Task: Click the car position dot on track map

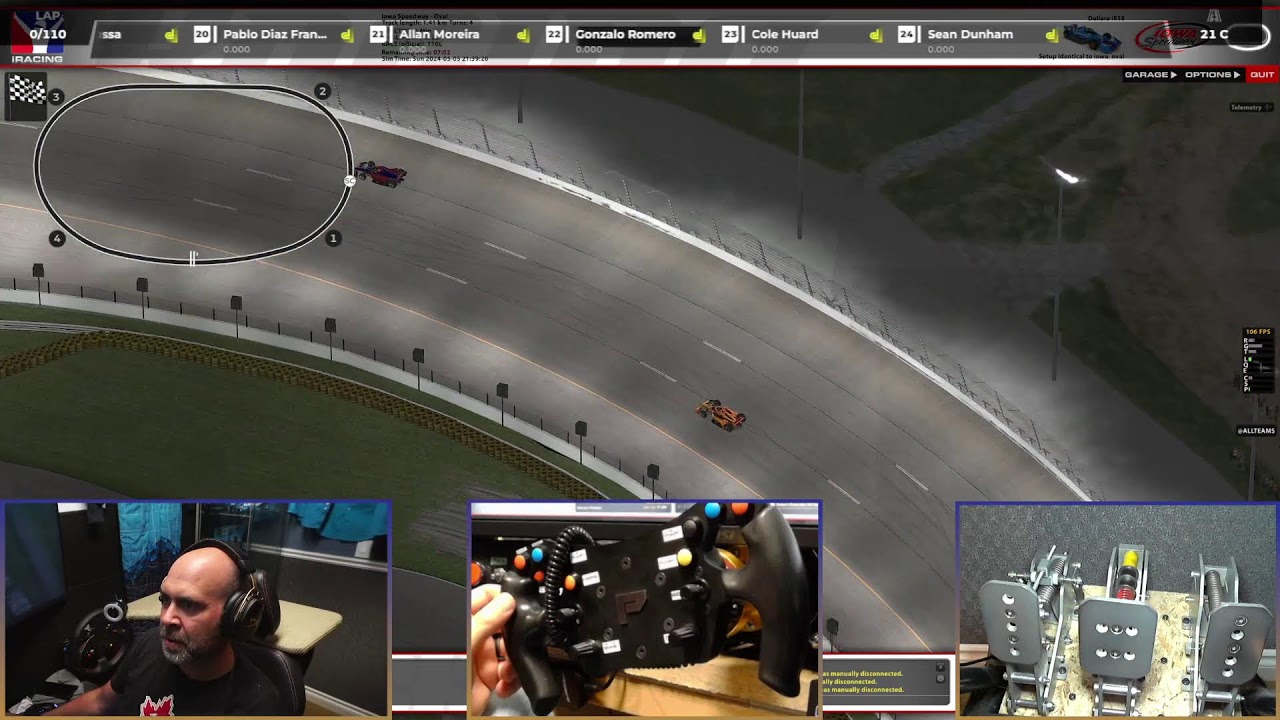Action: (349, 181)
